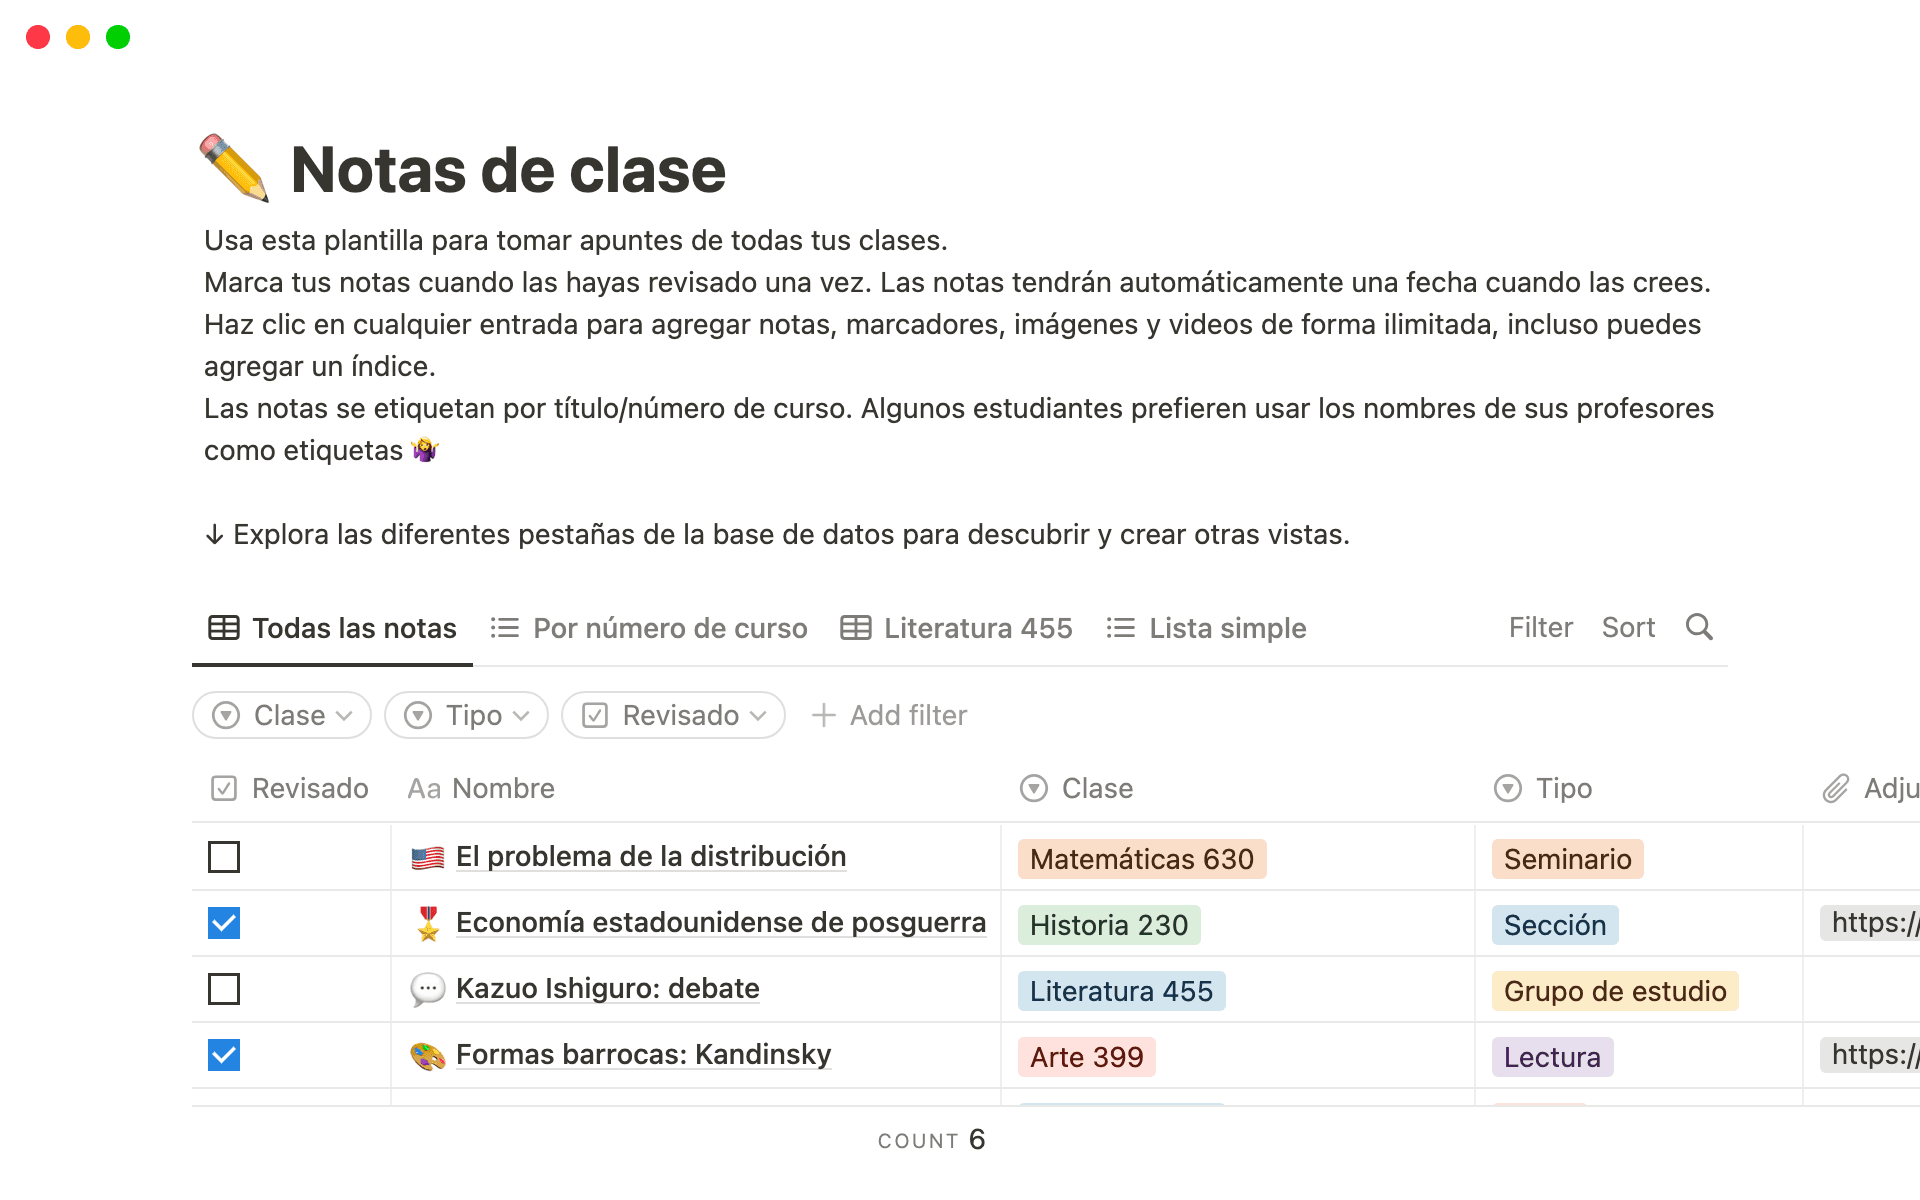This screenshot has height=1200, width=1920.
Task: Mark Kazuo Ishiguro: debate as revisado
Action: [223, 989]
